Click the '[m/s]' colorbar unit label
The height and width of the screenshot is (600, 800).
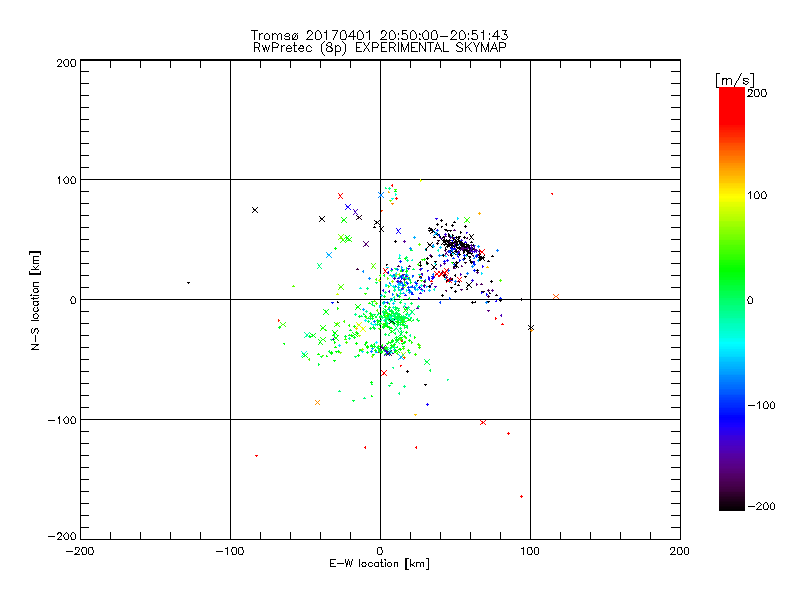(735, 80)
